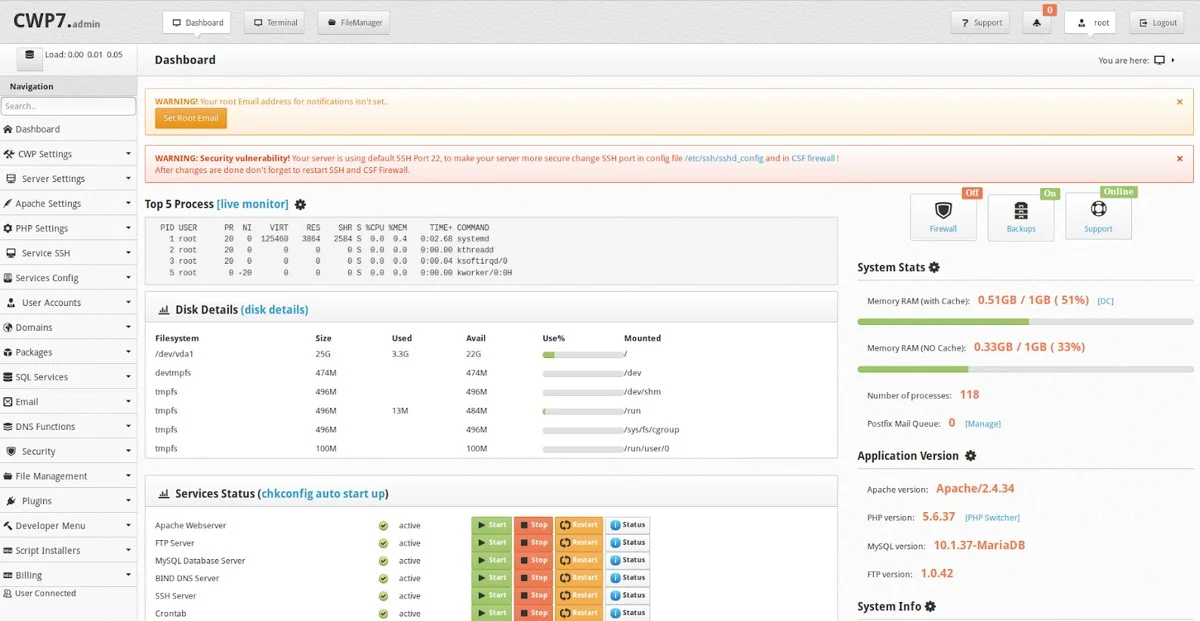Click the notifications bell icon
Viewport: 1200px width, 621px height.
pyautogui.click(x=1037, y=23)
